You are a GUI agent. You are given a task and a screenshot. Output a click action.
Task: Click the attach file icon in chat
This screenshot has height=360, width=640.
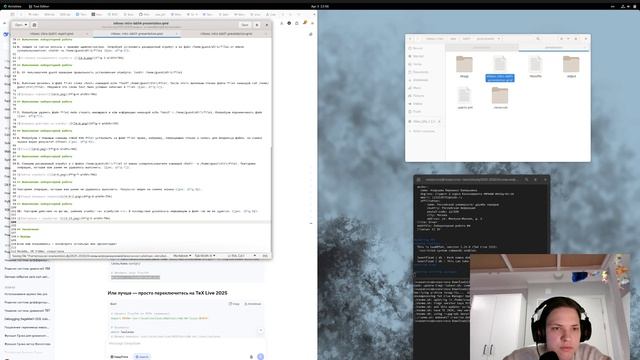tap(251, 357)
